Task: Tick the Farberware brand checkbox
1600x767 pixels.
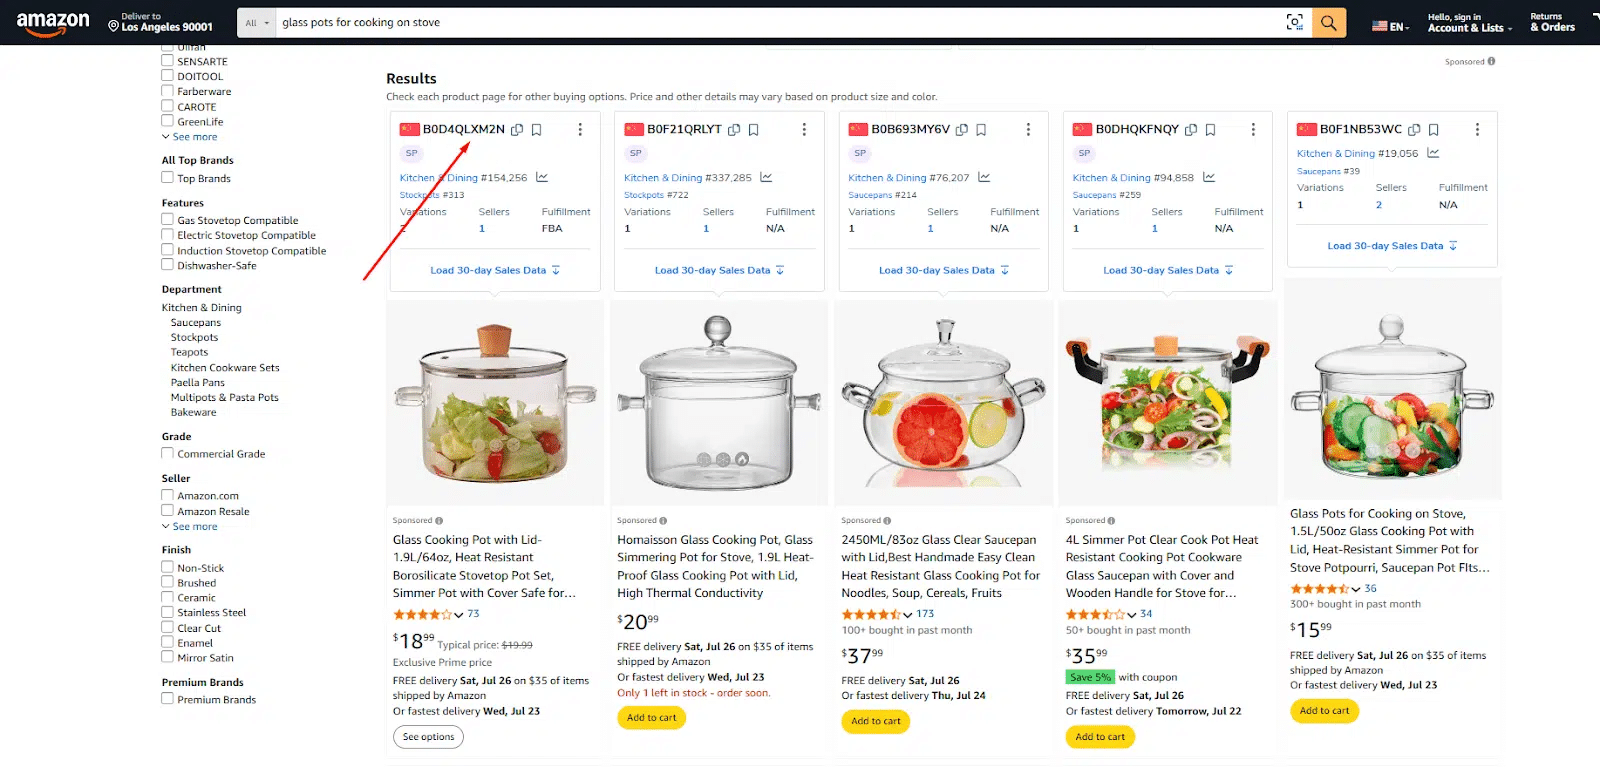Action: 168,91
